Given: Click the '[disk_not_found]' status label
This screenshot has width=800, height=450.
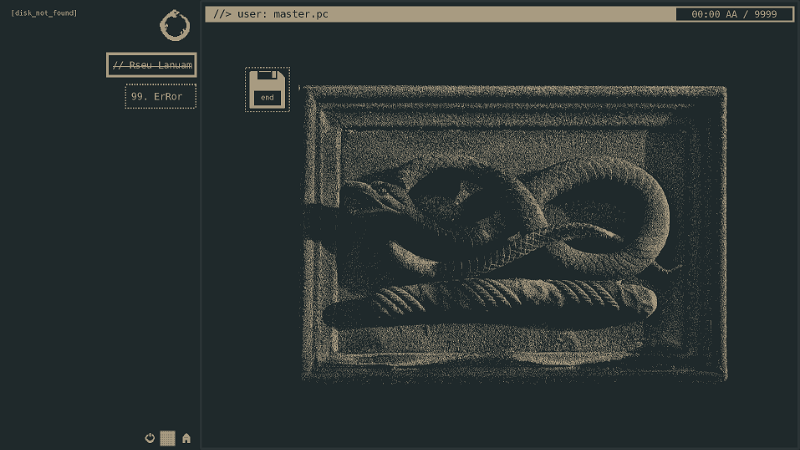Looking at the screenshot, I should pos(44,13).
